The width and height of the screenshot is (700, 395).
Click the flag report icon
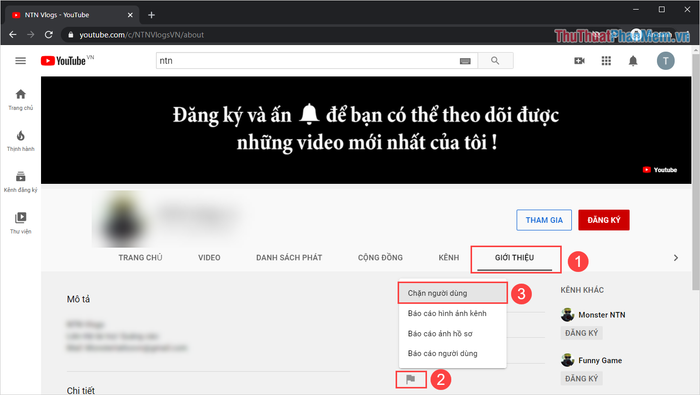coord(411,379)
